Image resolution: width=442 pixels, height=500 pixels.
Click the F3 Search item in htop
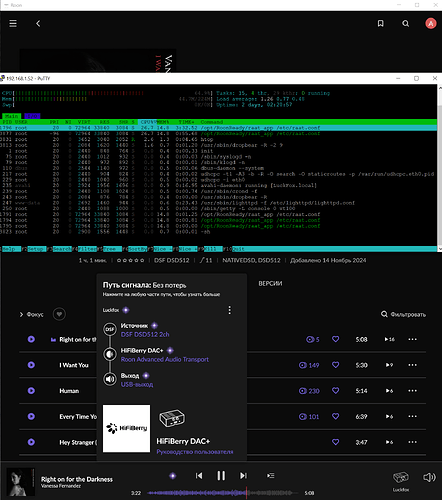tap(59, 249)
